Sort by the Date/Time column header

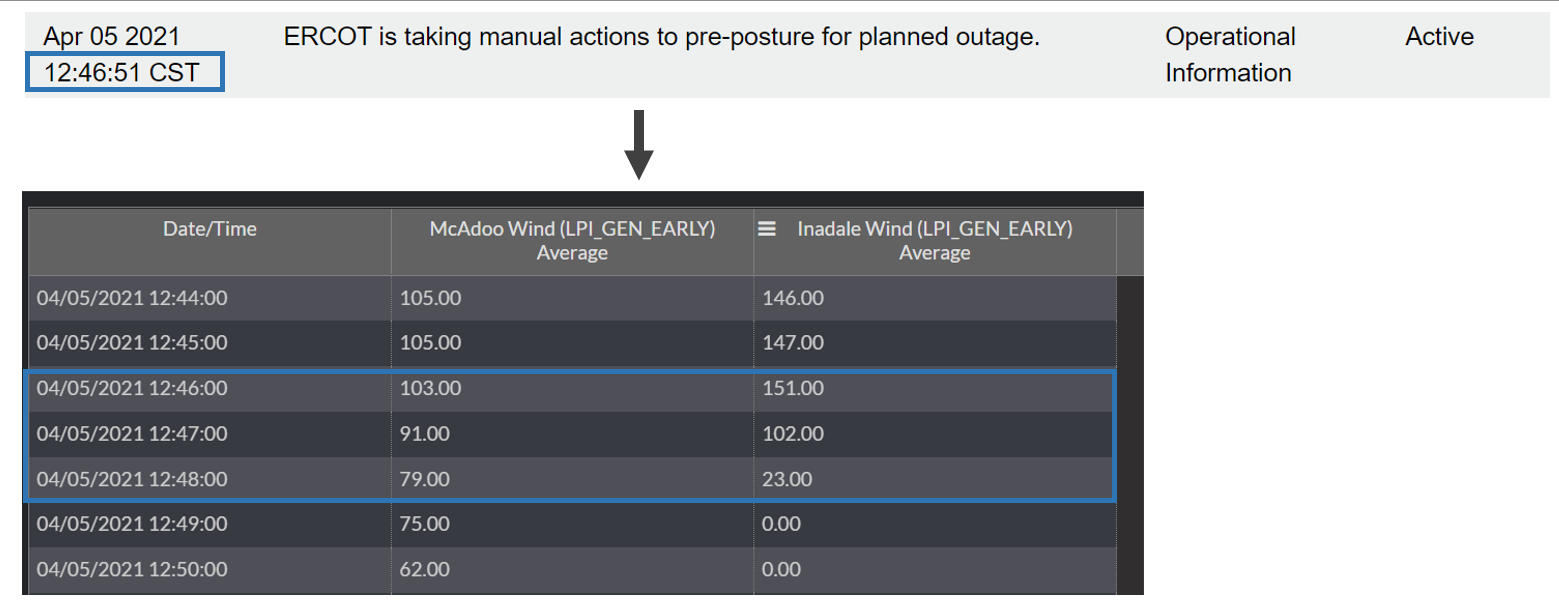210,229
